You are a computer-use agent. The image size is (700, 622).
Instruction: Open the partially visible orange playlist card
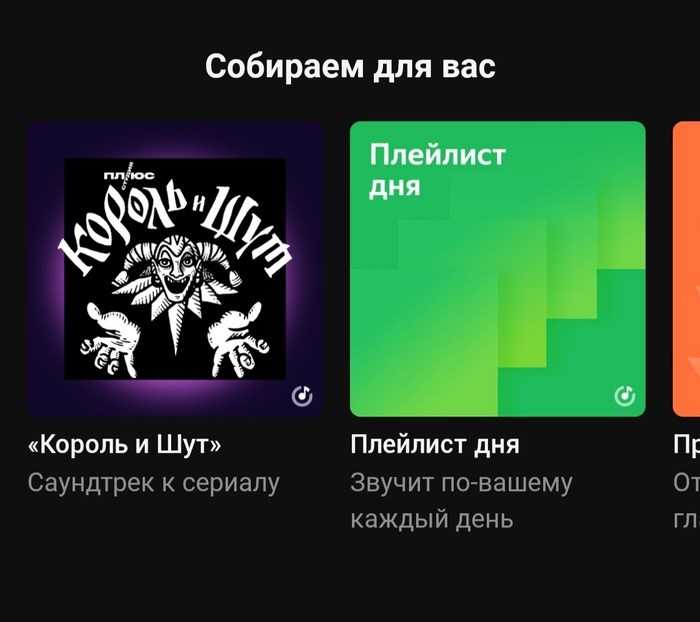pos(686,269)
